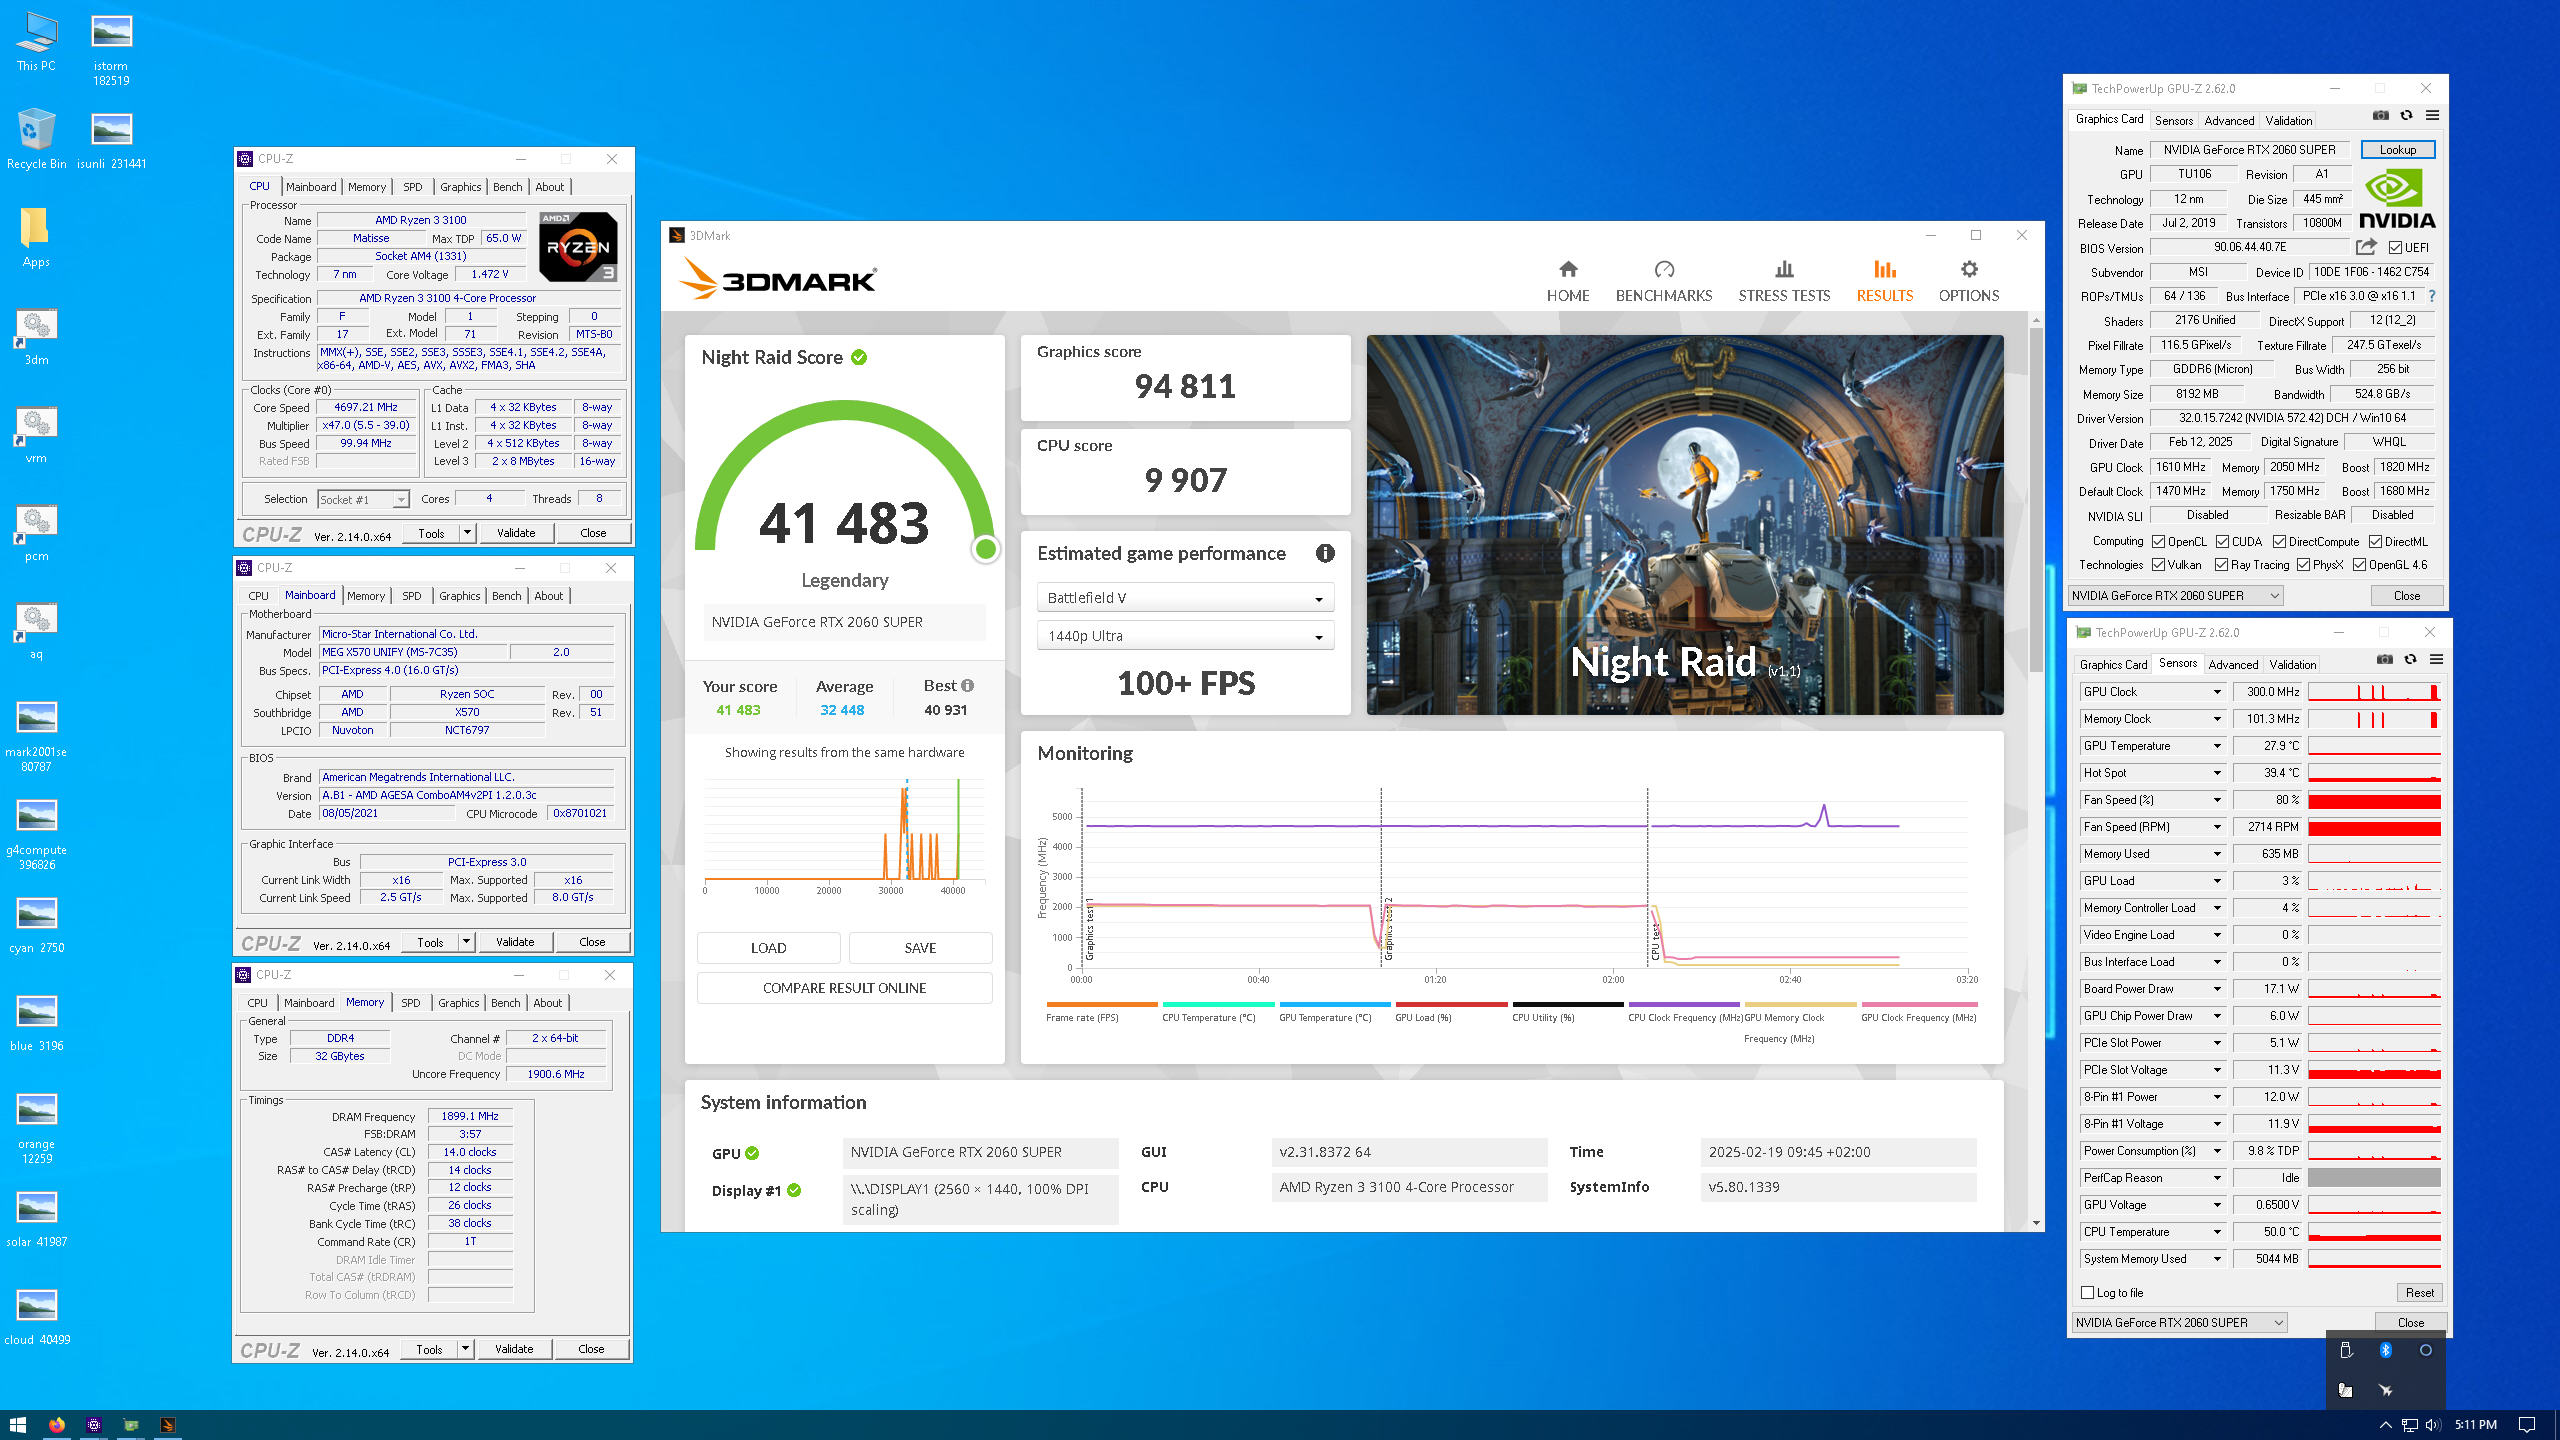Toggle CUDA checkbox
The width and height of the screenshot is (2560, 1440).
2223,542
